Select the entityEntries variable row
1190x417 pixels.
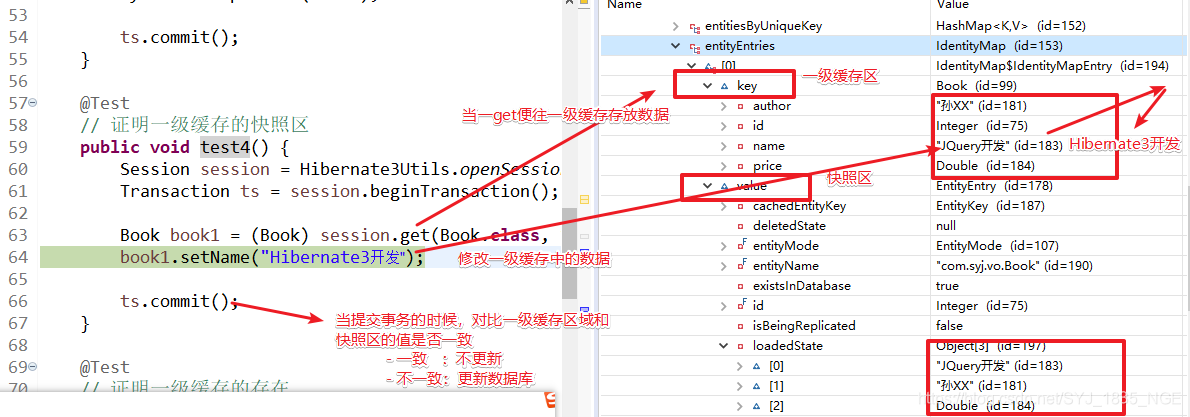894,46
